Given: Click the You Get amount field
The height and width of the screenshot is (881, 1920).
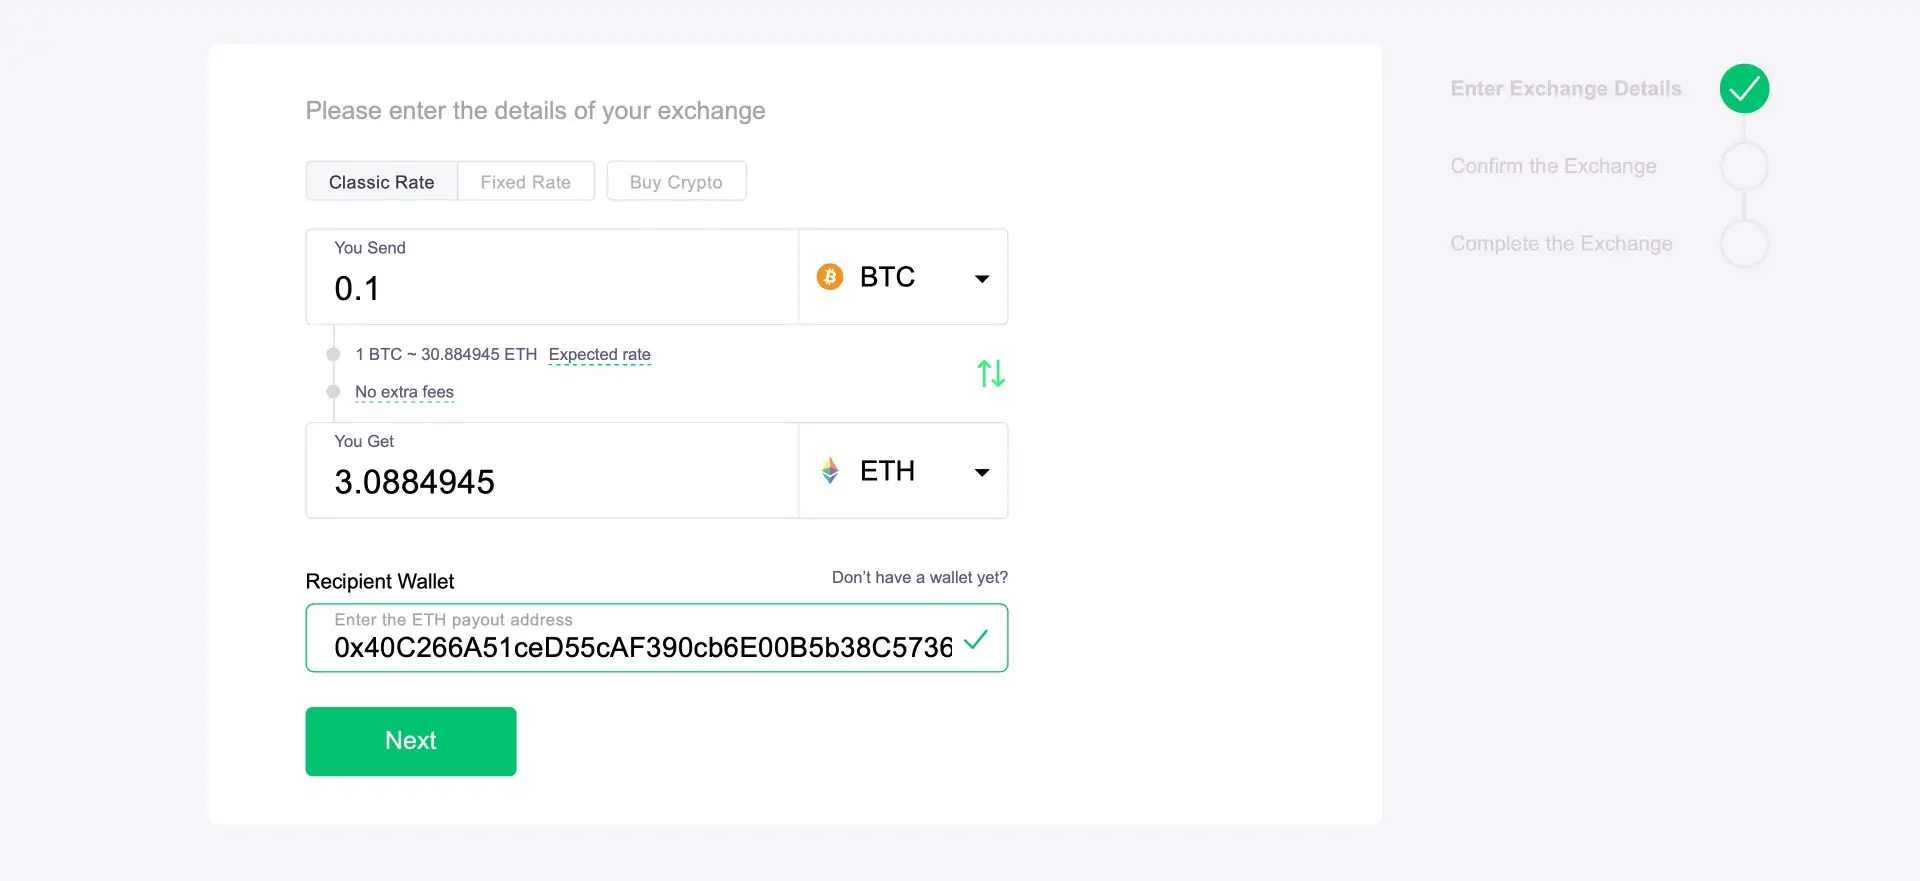Looking at the screenshot, I should (550, 482).
